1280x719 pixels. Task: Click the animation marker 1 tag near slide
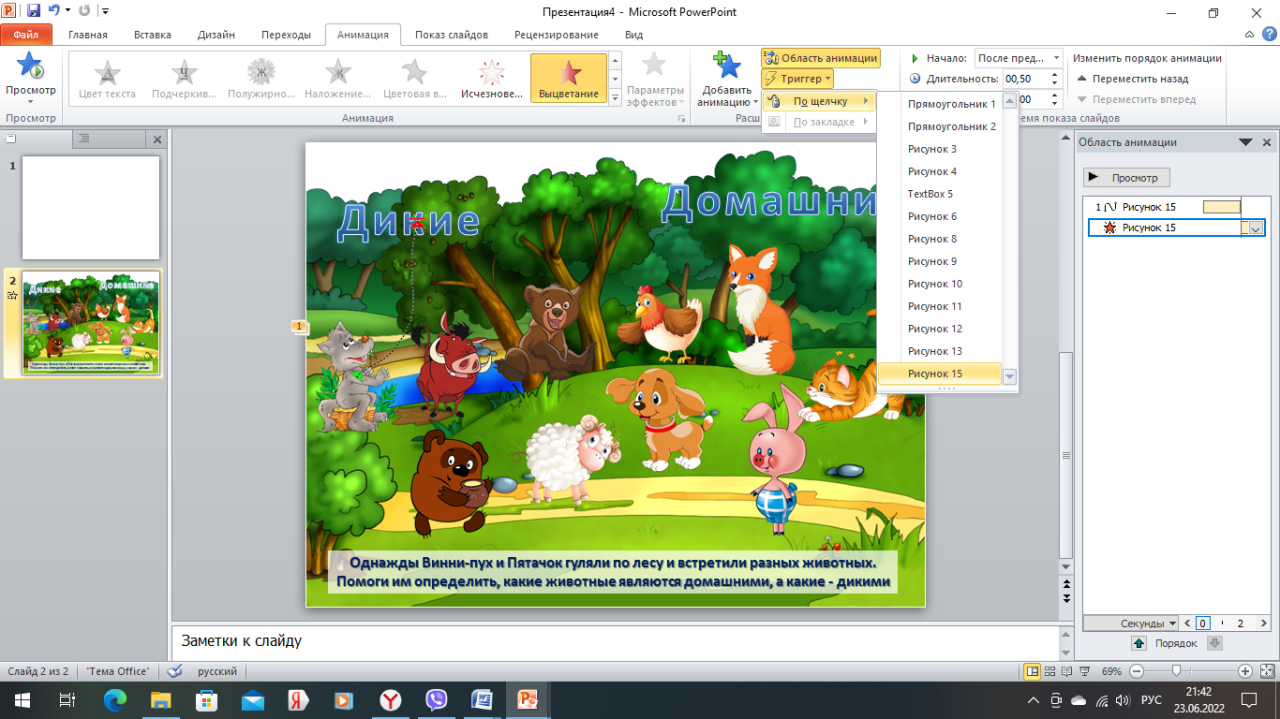coord(299,327)
